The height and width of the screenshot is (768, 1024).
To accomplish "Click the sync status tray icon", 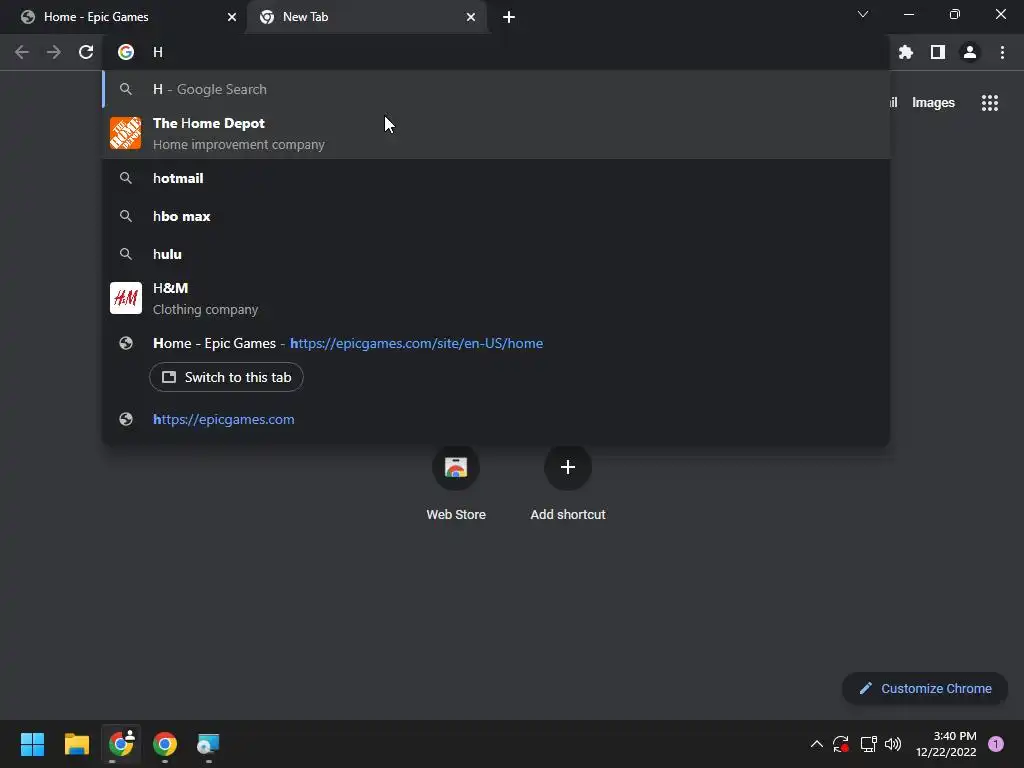I will 841,744.
